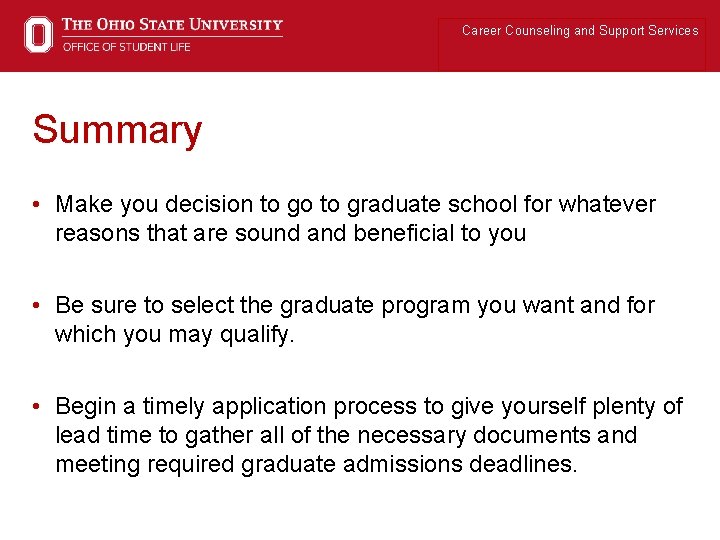The width and height of the screenshot is (720, 540).
Task: Click the line starting 'Make you decision'
Action: (355, 205)
